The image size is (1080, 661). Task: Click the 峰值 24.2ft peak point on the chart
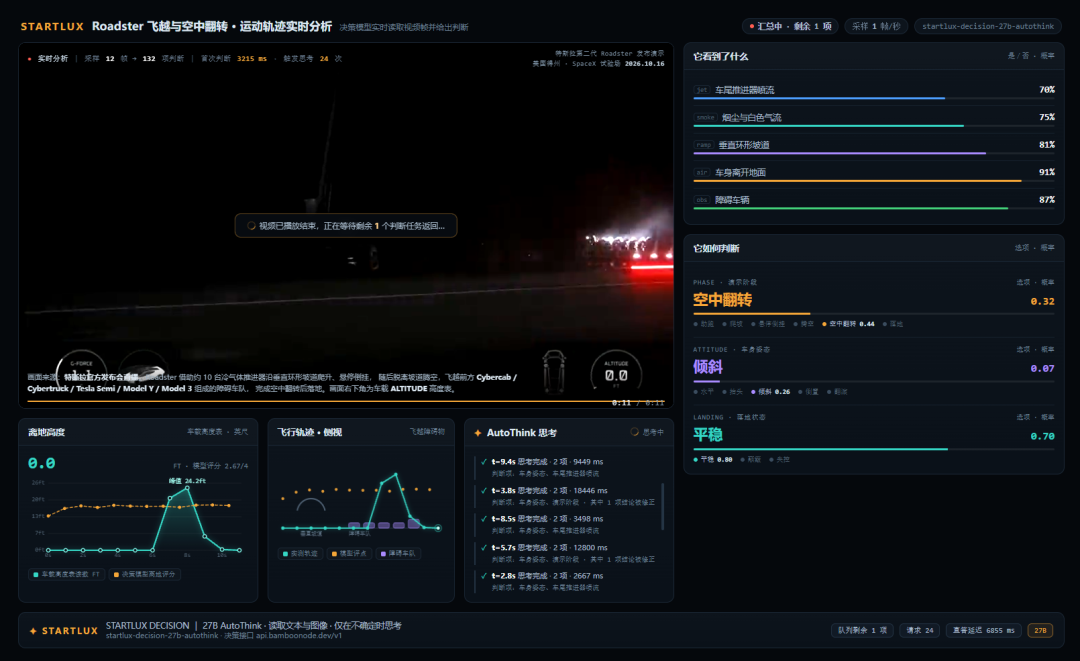tap(187, 488)
